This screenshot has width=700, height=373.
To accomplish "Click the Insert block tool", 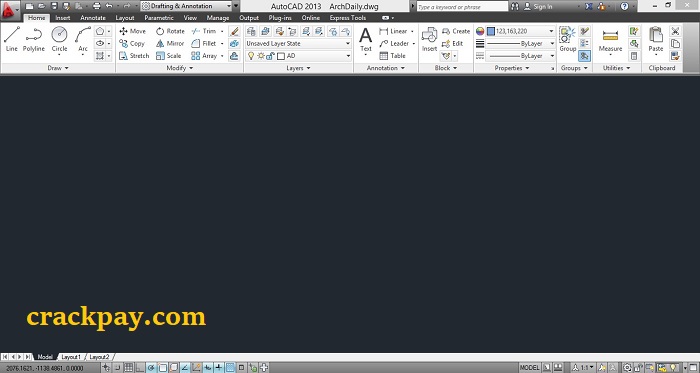I will (429, 39).
